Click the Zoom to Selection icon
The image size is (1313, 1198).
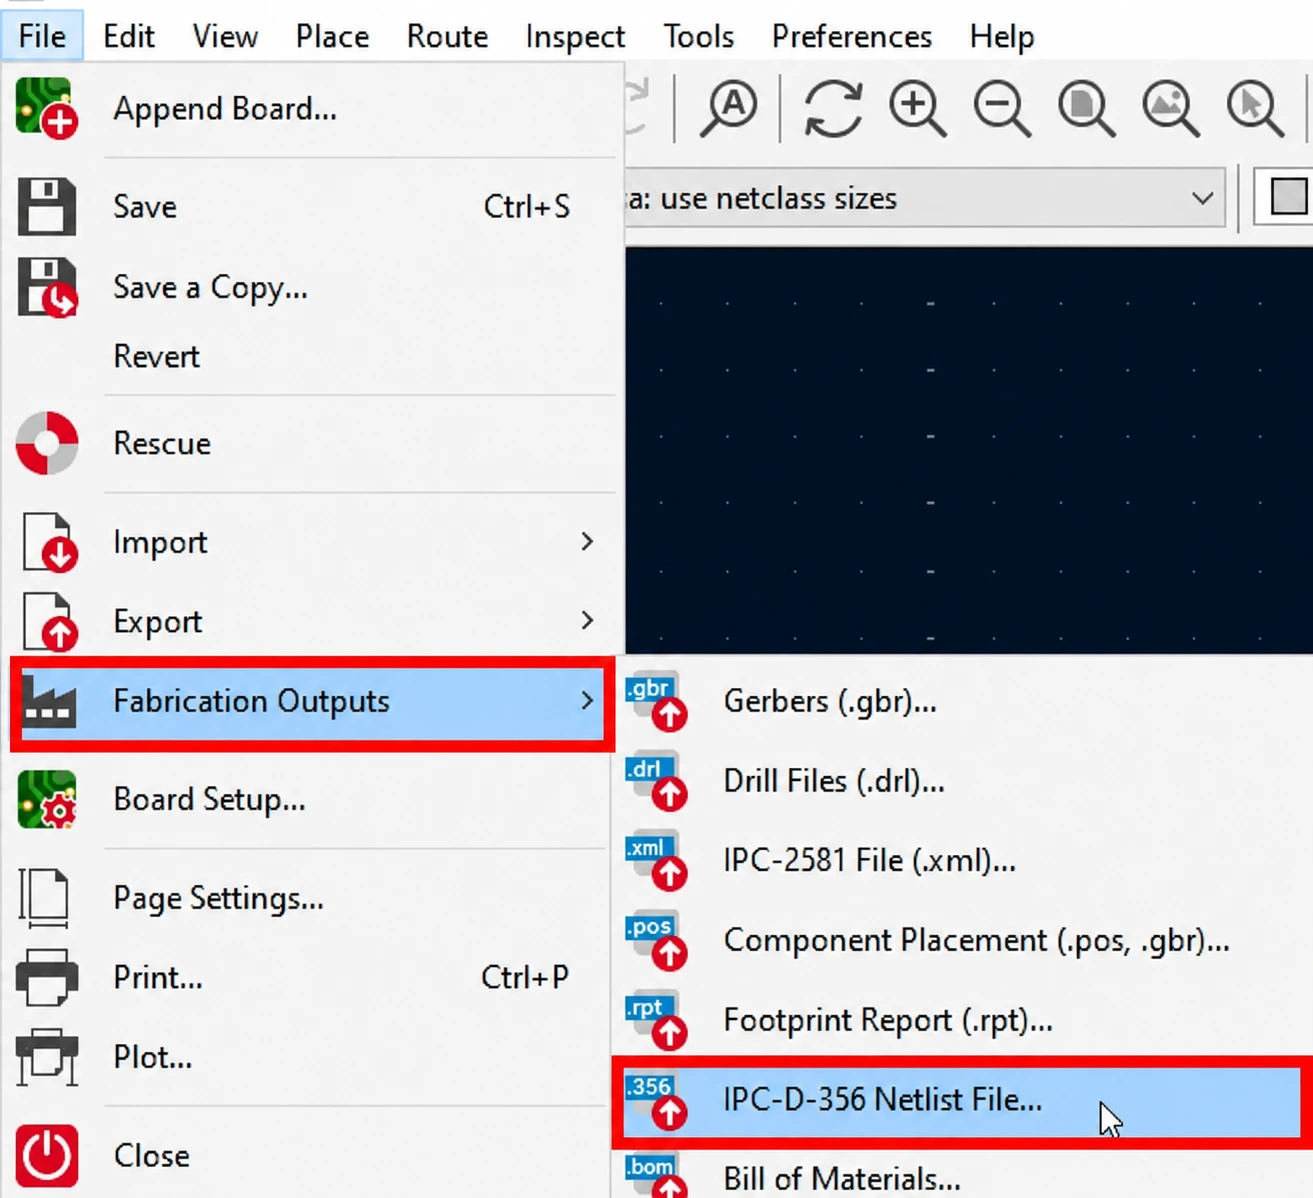[x=1255, y=108]
